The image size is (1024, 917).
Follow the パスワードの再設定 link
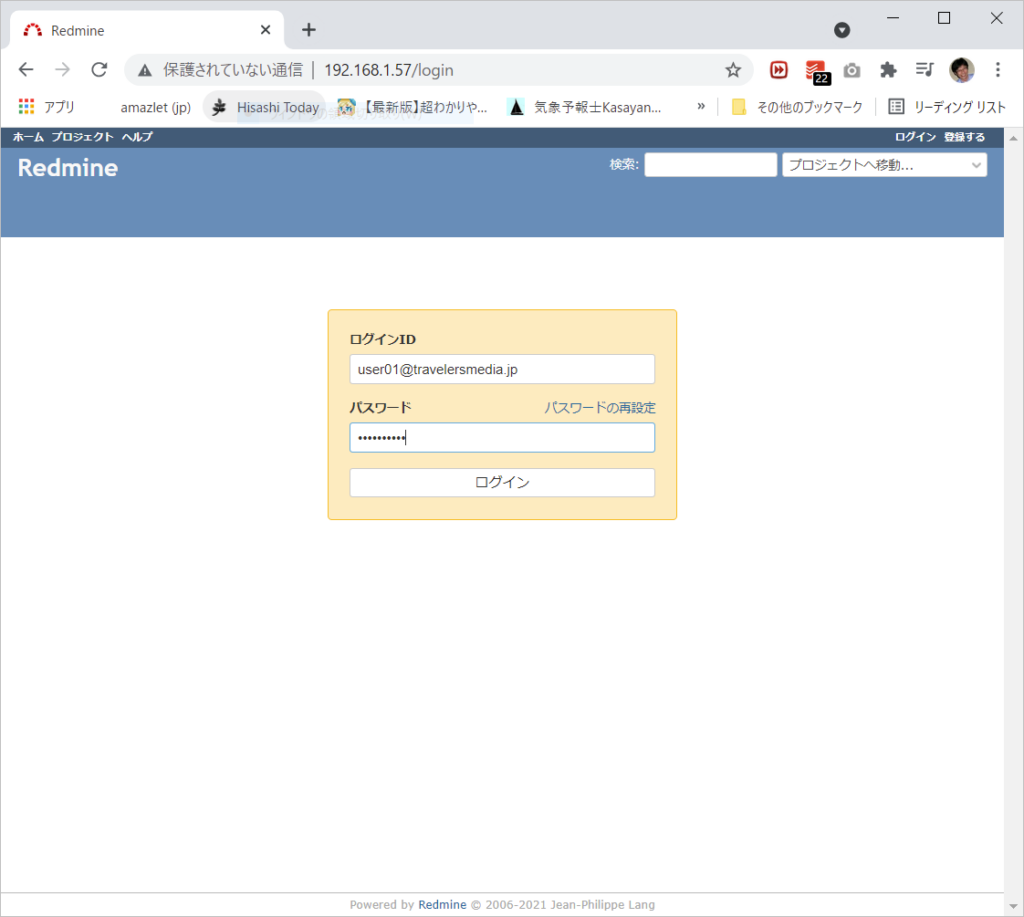pos(600,408)
